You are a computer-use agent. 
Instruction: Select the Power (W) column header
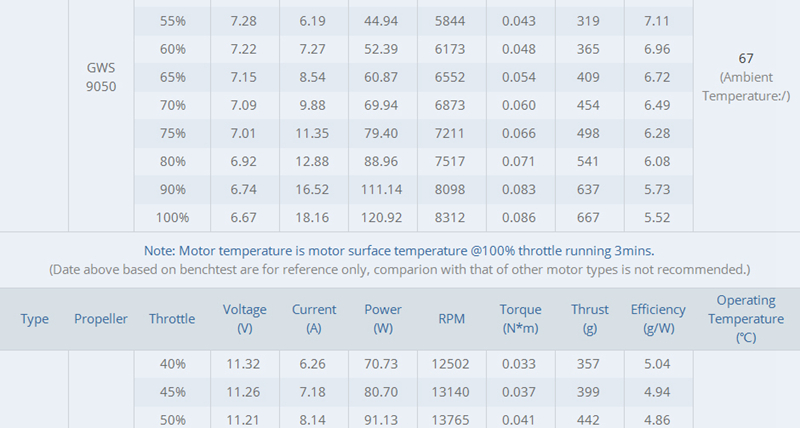tap(382, 319)
